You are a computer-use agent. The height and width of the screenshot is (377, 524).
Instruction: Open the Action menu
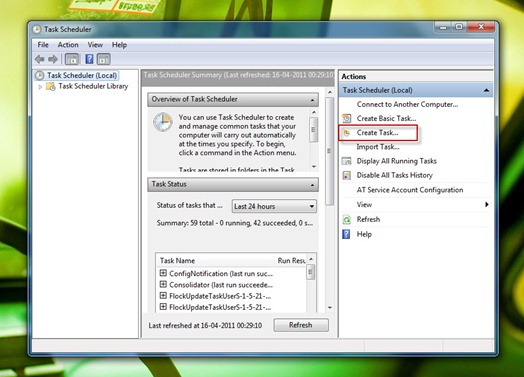tap(68, 45)
